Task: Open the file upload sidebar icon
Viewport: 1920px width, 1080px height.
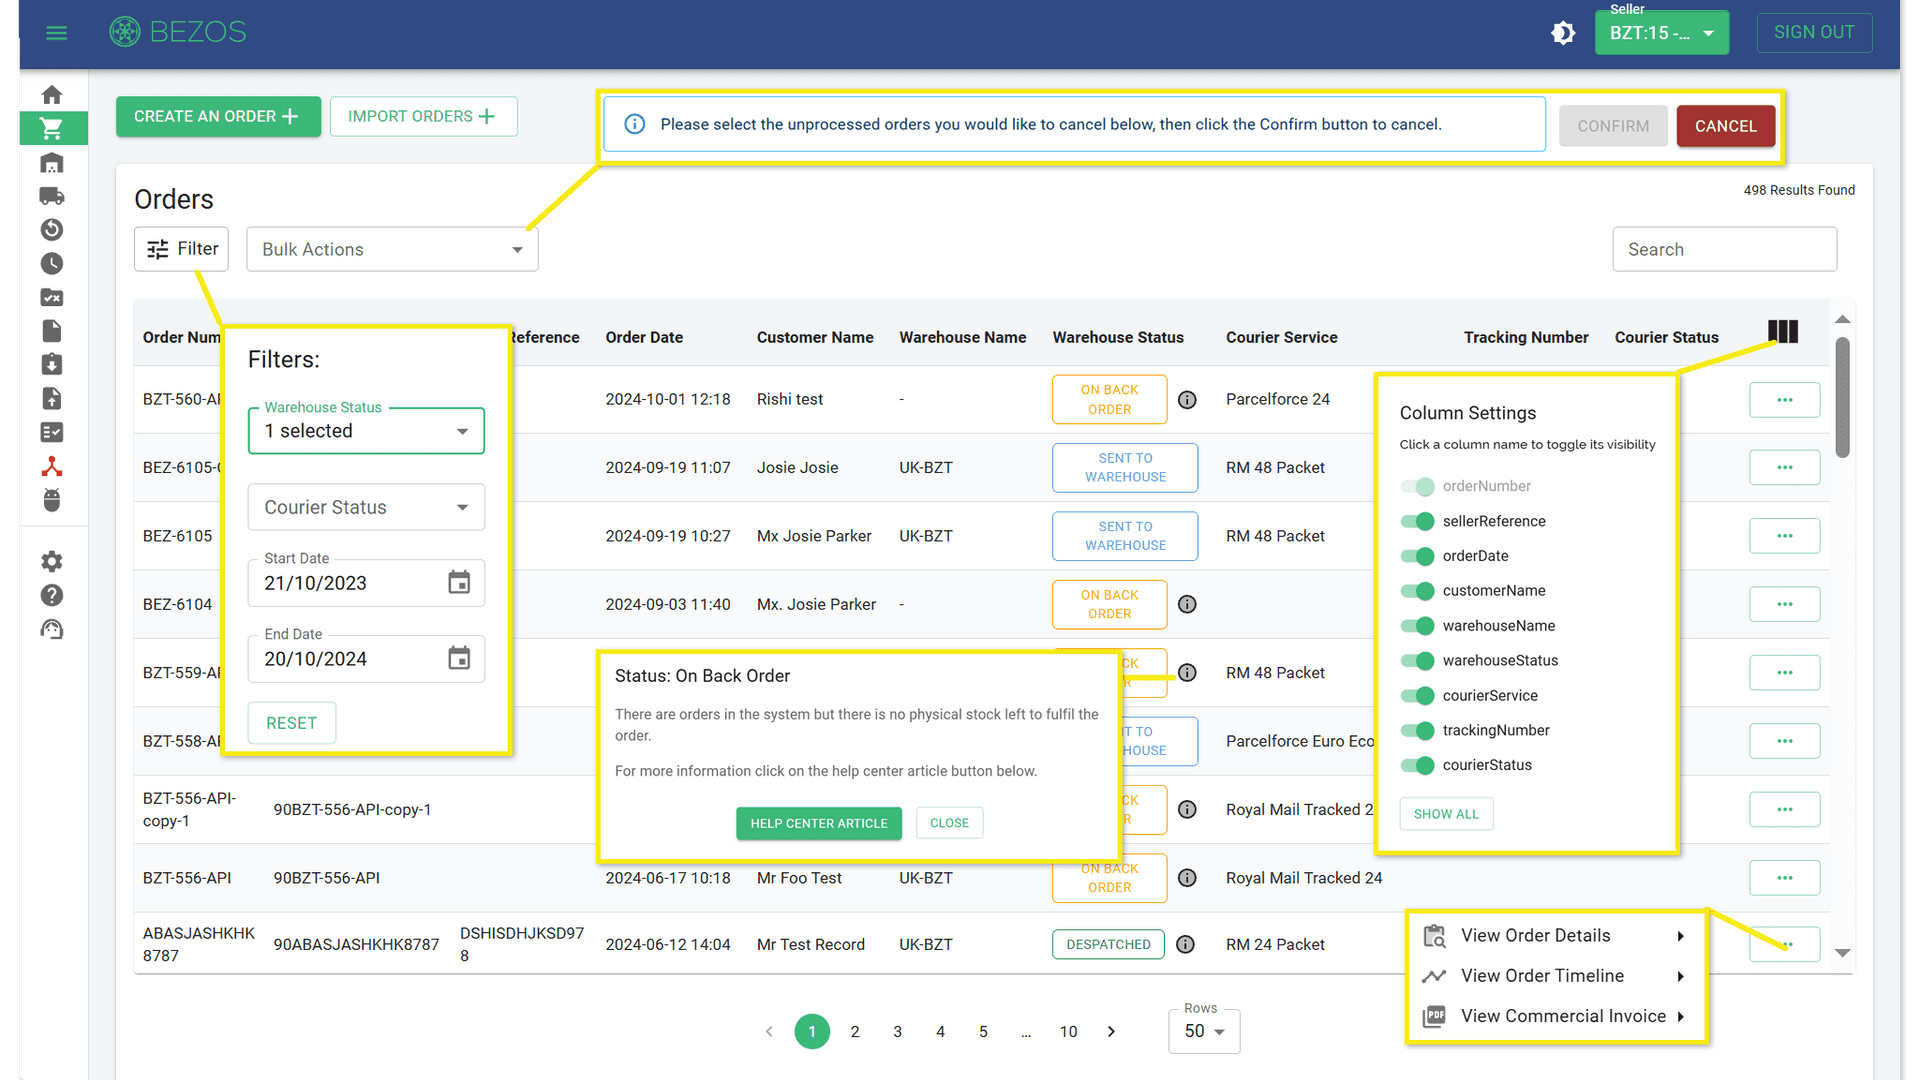Action: click(x=52, y=399)
